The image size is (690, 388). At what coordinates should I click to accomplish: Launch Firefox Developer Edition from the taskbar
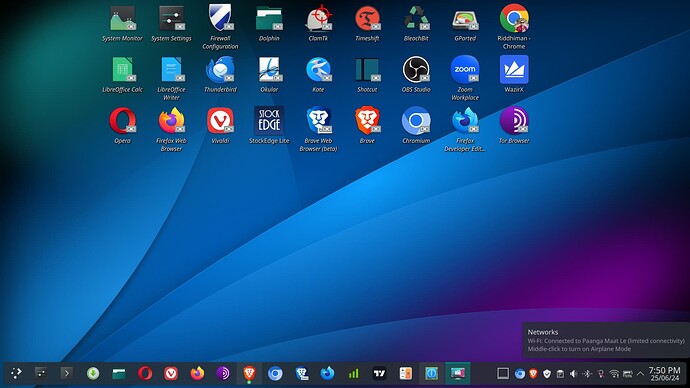coord(327,373)
